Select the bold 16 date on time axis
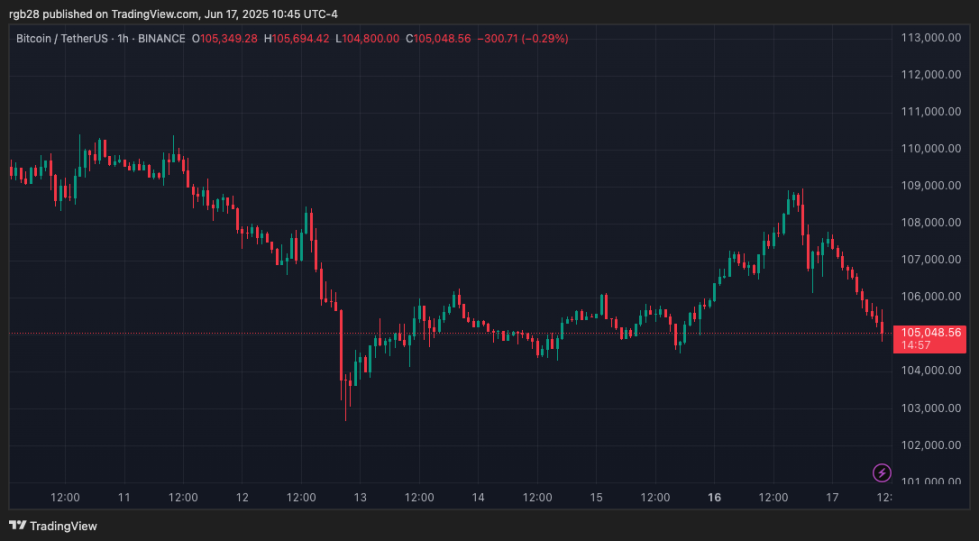 (x=715, y=497)
